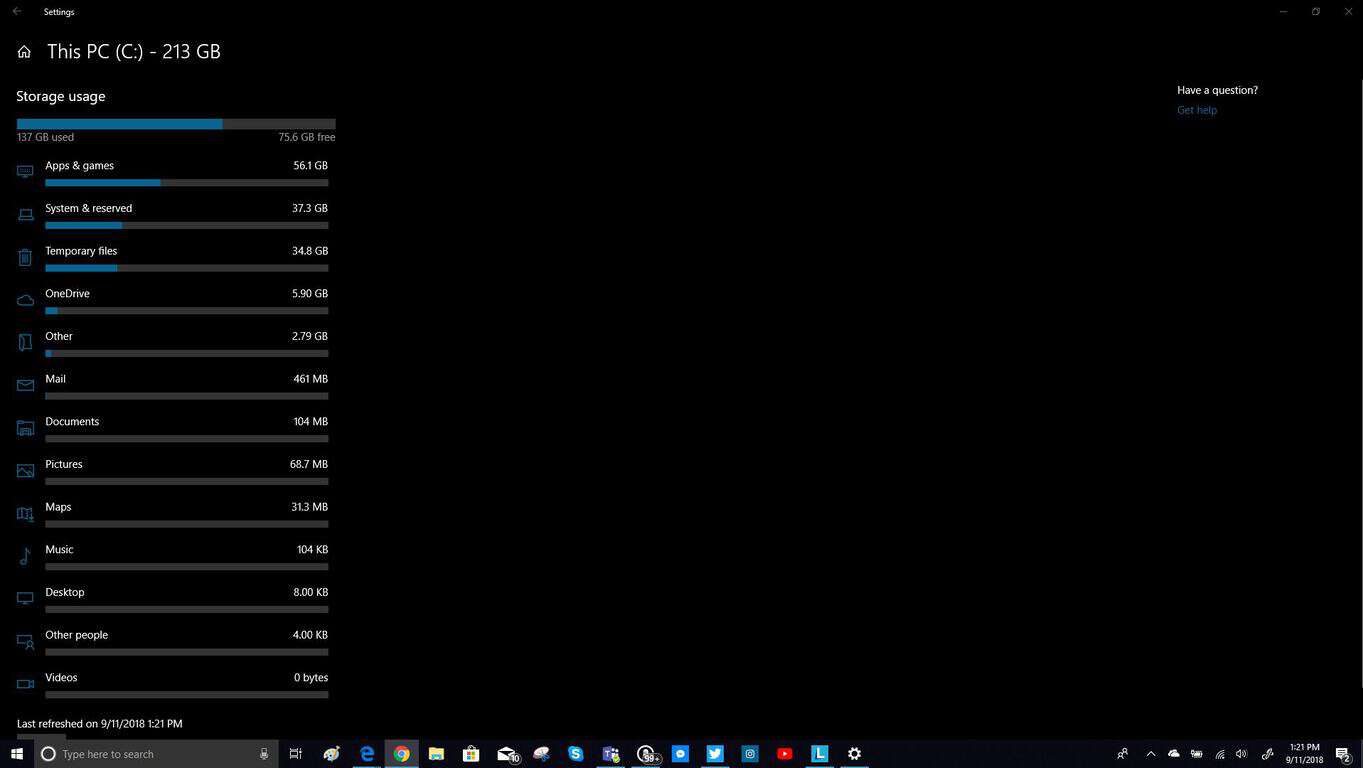Select the Mail envelope icon

[x=25, y=386]
